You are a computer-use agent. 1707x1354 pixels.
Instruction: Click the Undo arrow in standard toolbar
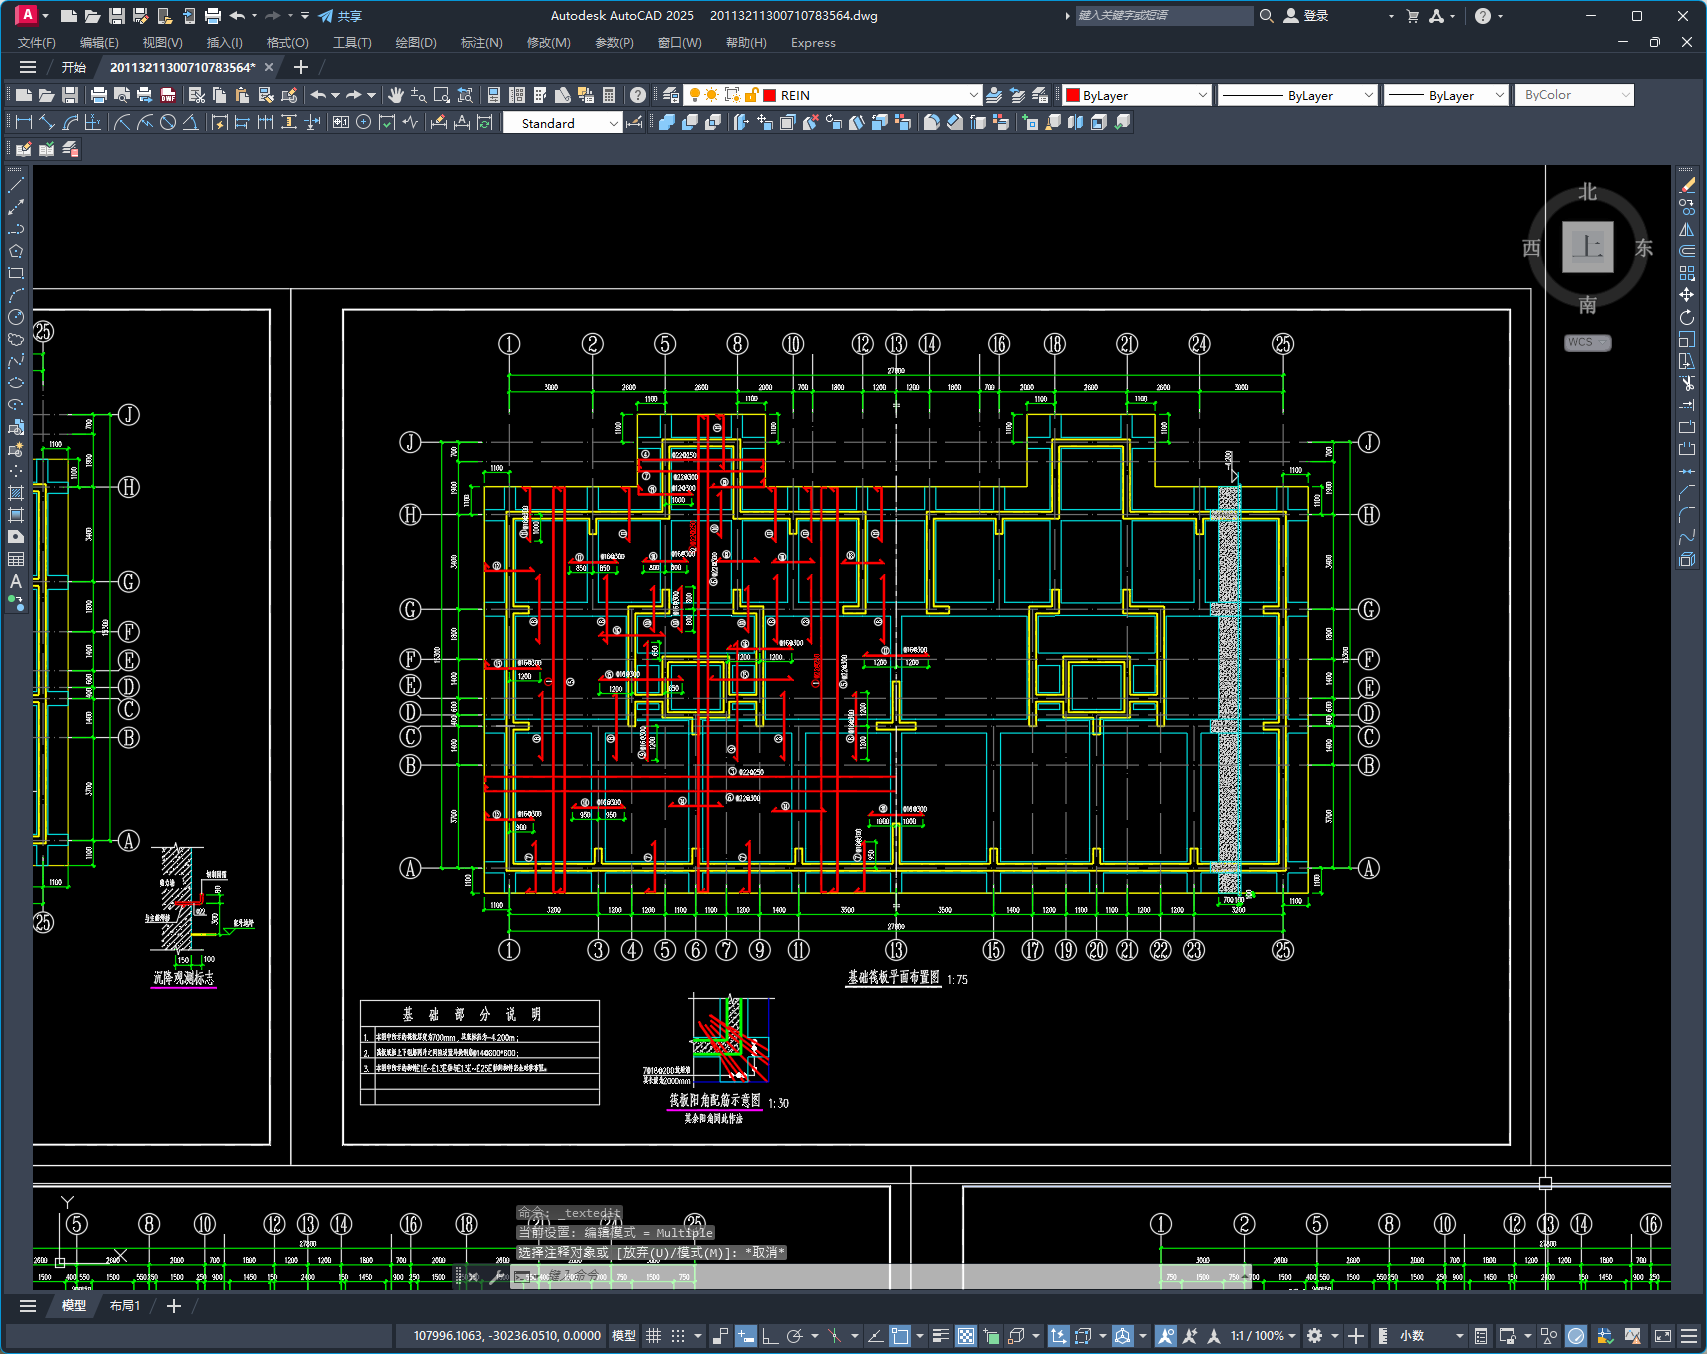[x=318, y=95]
